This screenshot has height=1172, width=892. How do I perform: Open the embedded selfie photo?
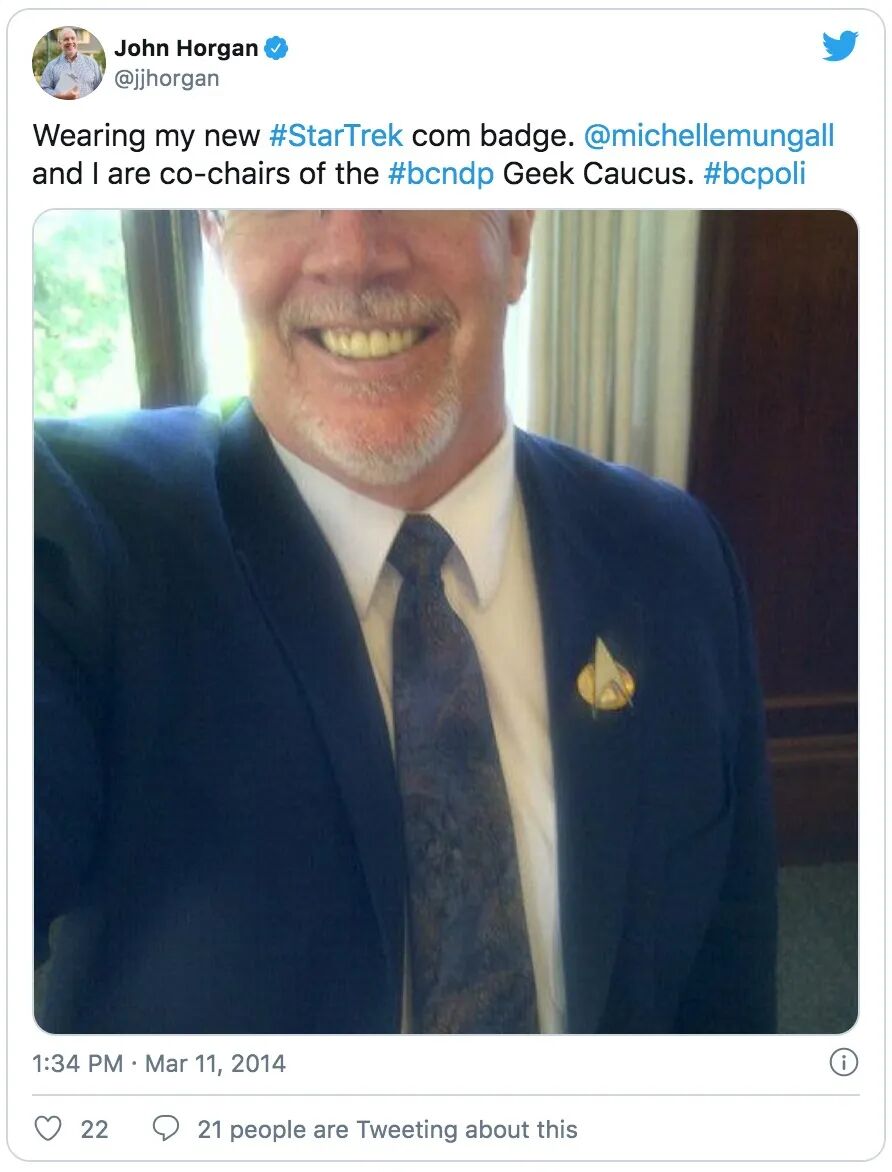click(446, 621)
